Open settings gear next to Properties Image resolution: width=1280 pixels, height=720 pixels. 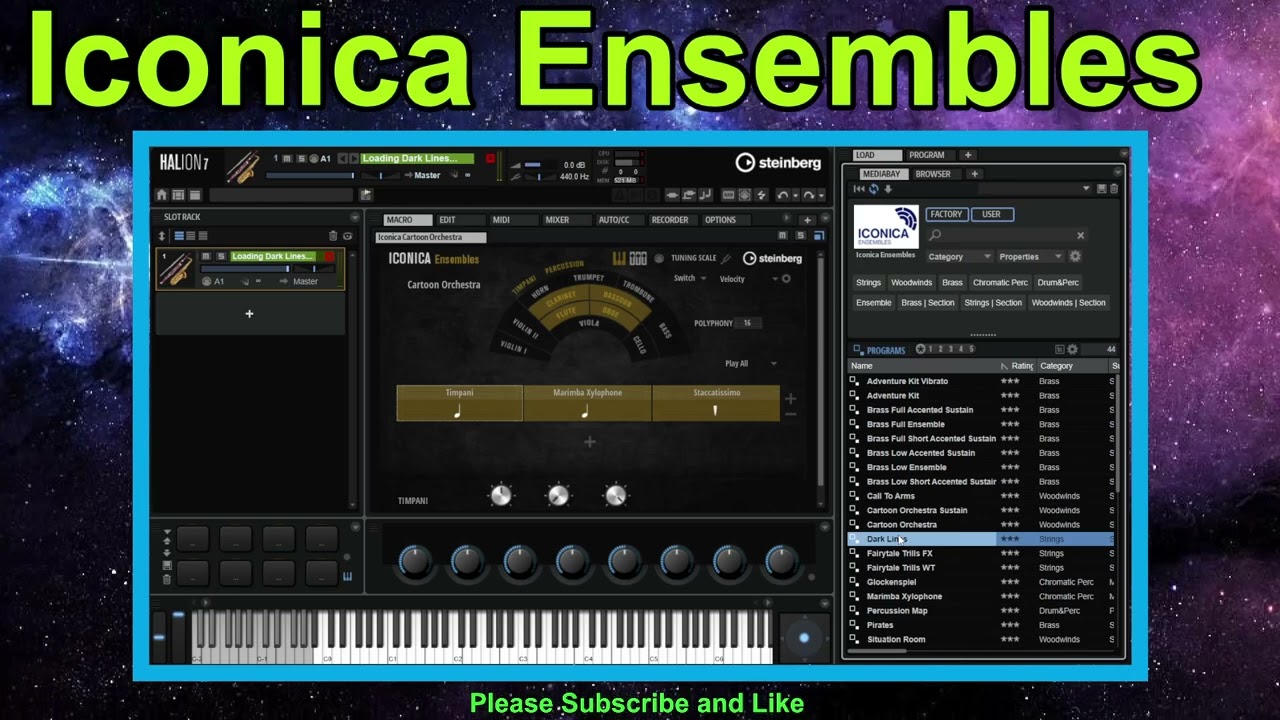click(x=1075, y=256)
